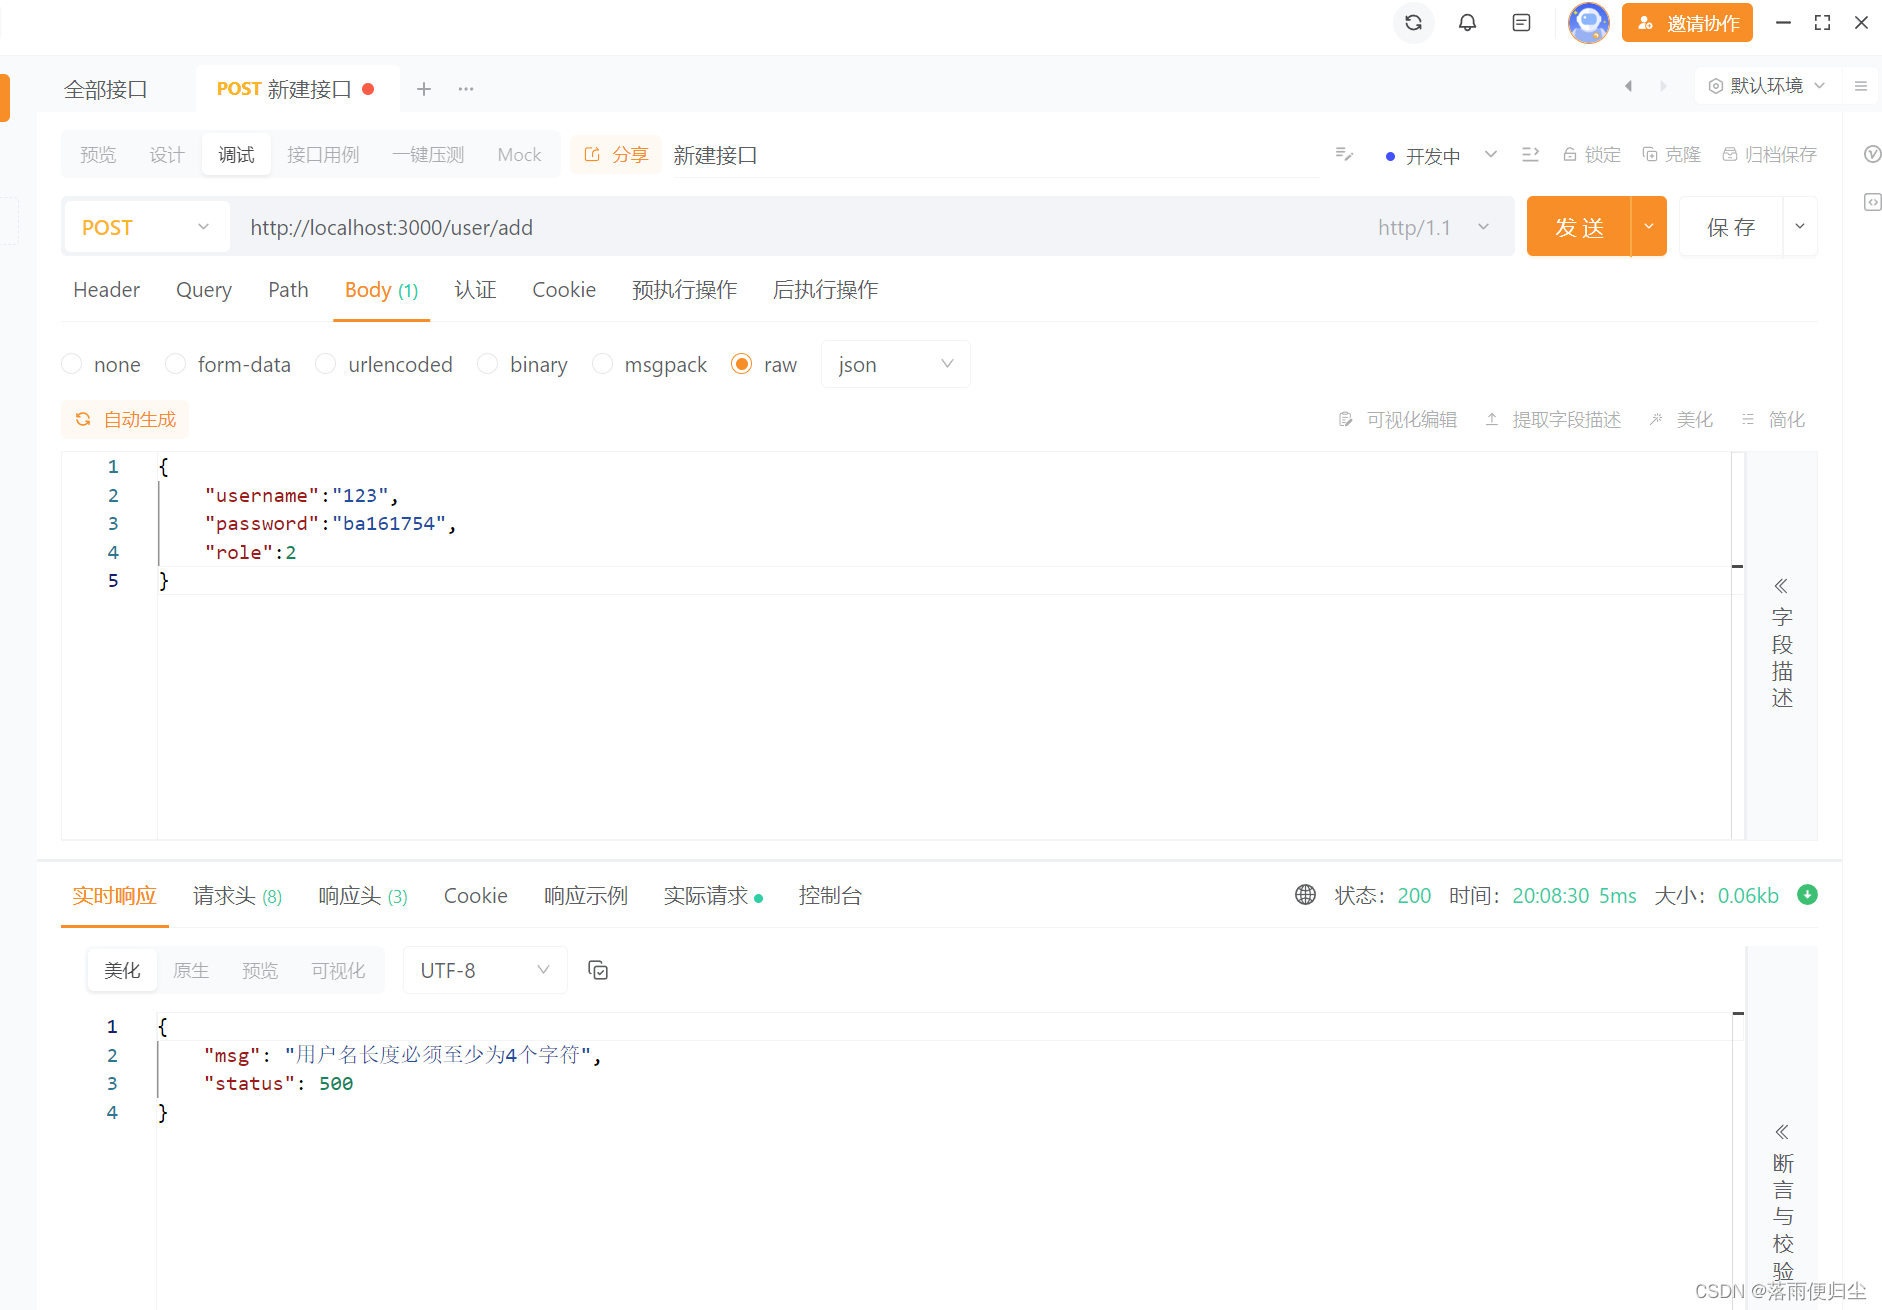Screen dimensions: 1882x1310
Task: Switch to the Mock tab
Action: (x=519, y=154)
